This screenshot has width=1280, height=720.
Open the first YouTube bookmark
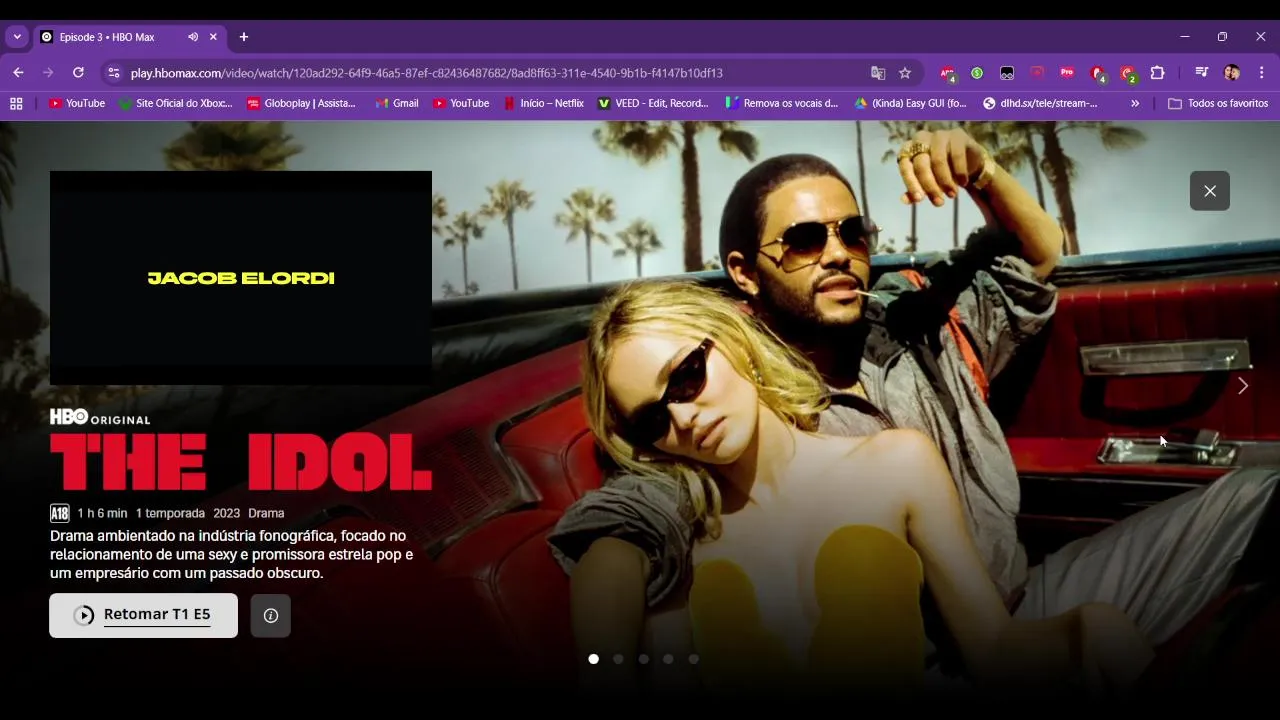pos(77,103)
